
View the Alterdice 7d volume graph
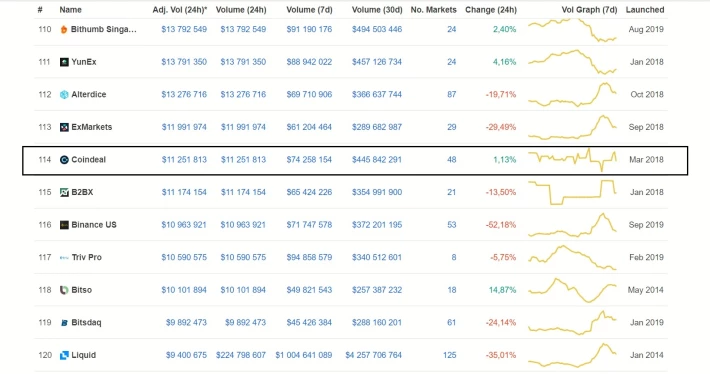coord(572,95)
